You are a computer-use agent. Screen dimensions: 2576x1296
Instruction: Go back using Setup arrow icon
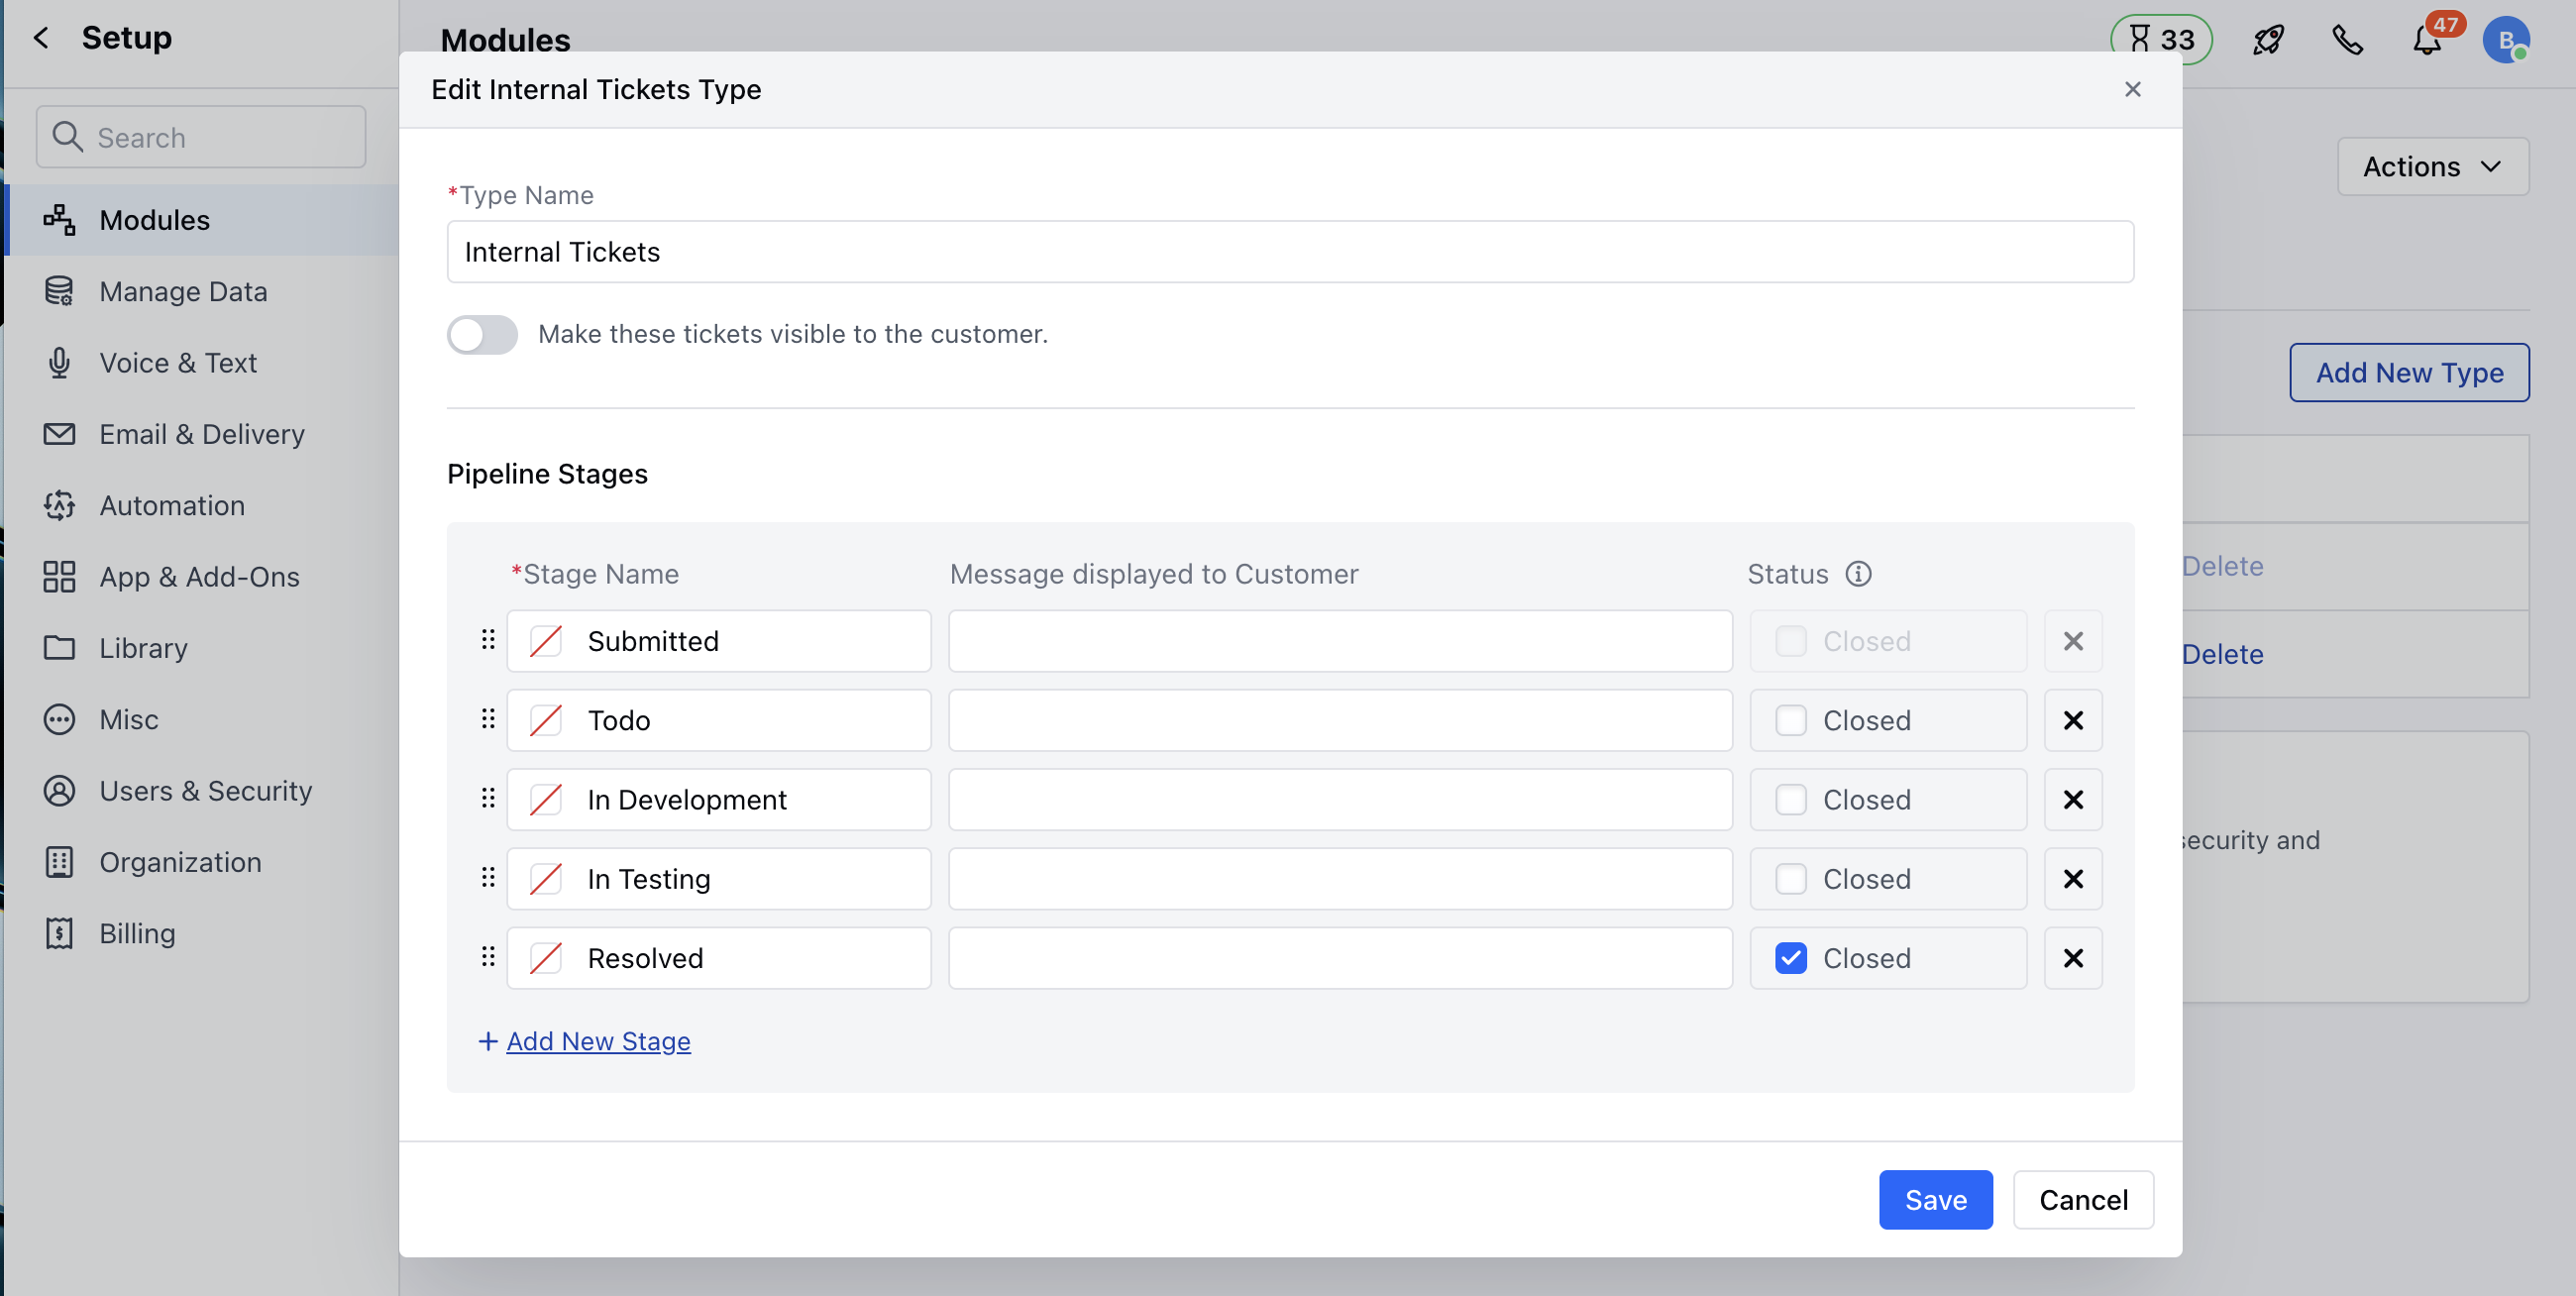pos(41,38)
